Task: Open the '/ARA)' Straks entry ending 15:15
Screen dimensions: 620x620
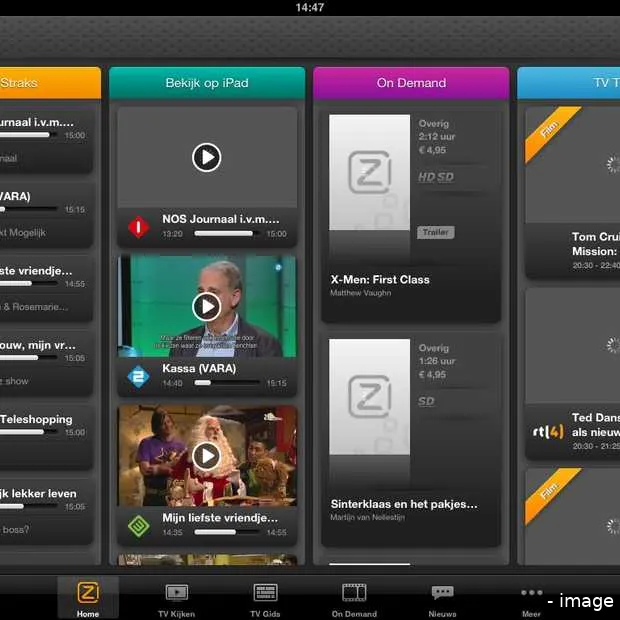Action: click(x=46, y=214)
